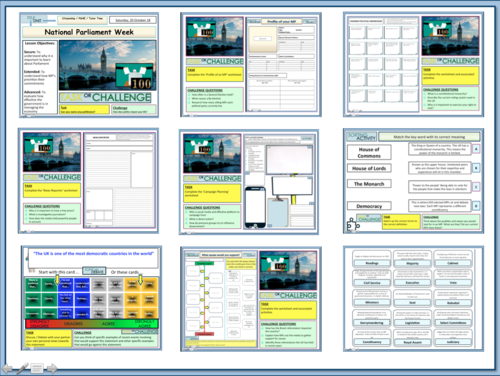This screenshot has width=500, height=376.
Task: Open the National Parliament Week title slide
Action: (x=89, y=65)
